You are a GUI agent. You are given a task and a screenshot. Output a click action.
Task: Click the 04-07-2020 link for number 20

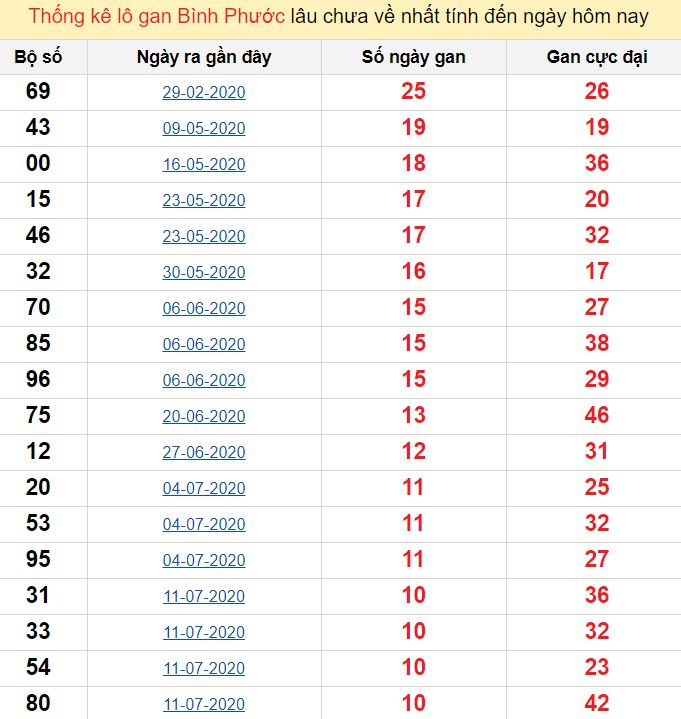(204, 488)
